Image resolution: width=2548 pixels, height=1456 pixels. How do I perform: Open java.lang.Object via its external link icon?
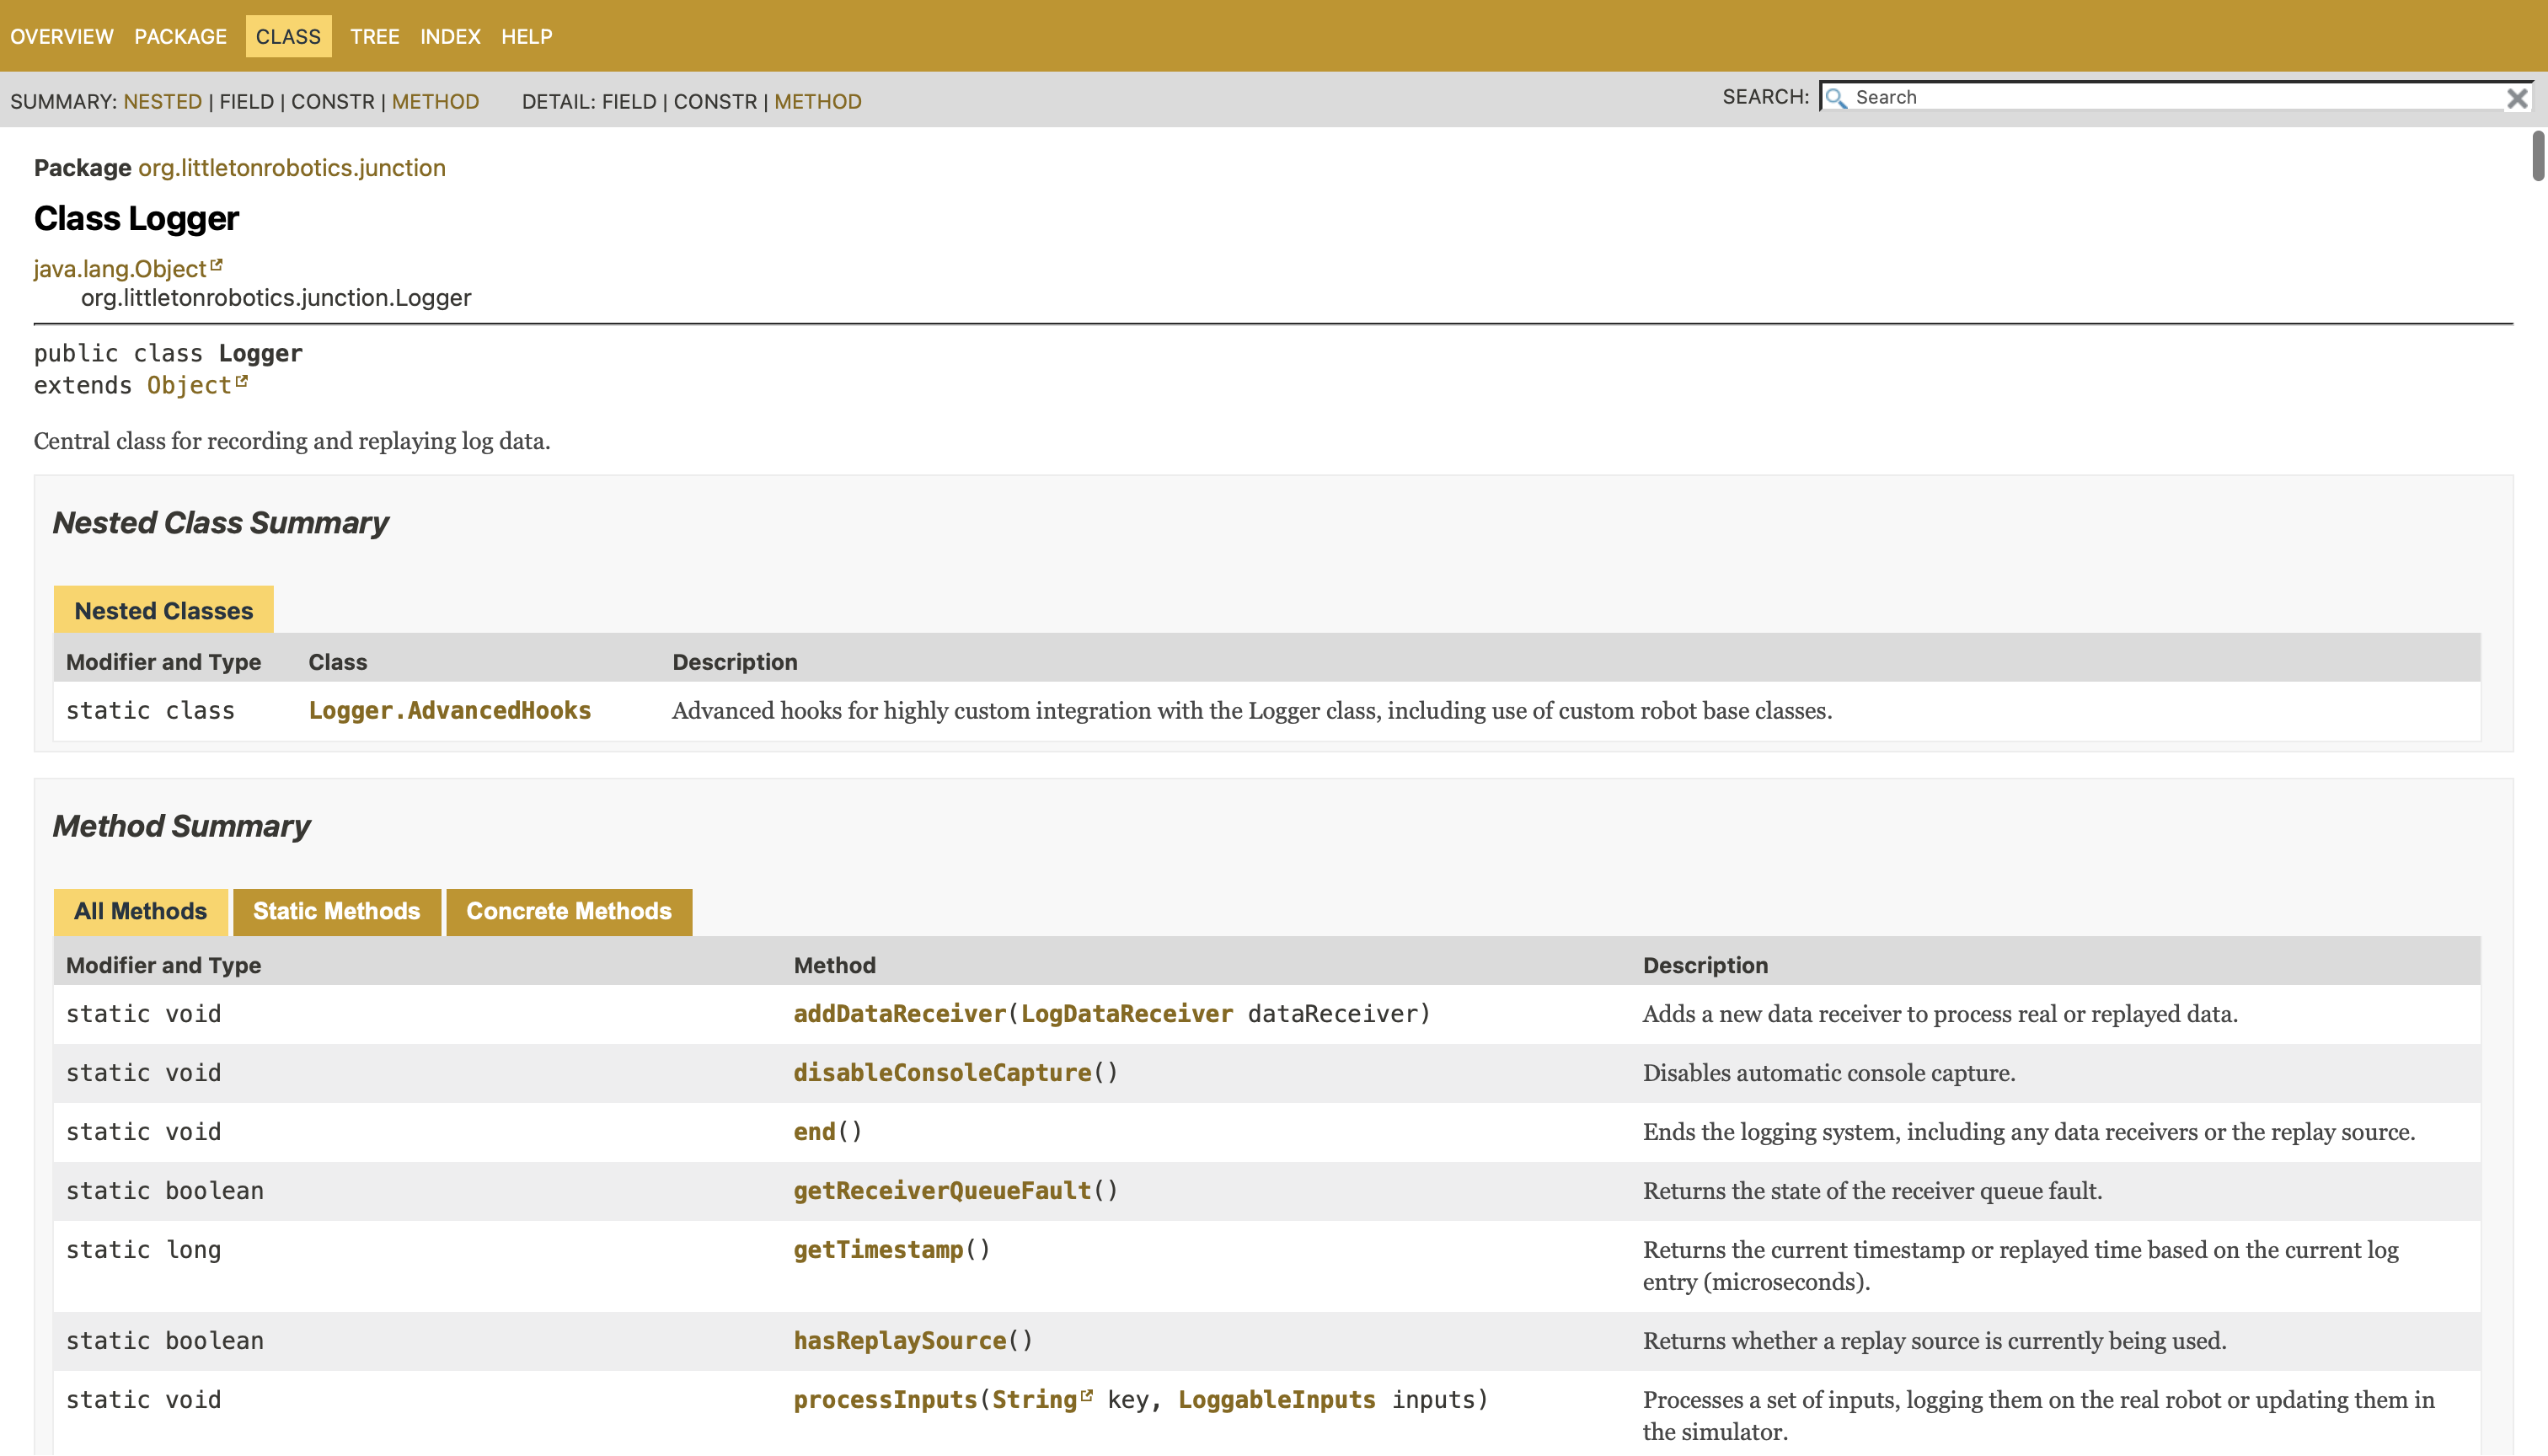(x=218, y=262)
